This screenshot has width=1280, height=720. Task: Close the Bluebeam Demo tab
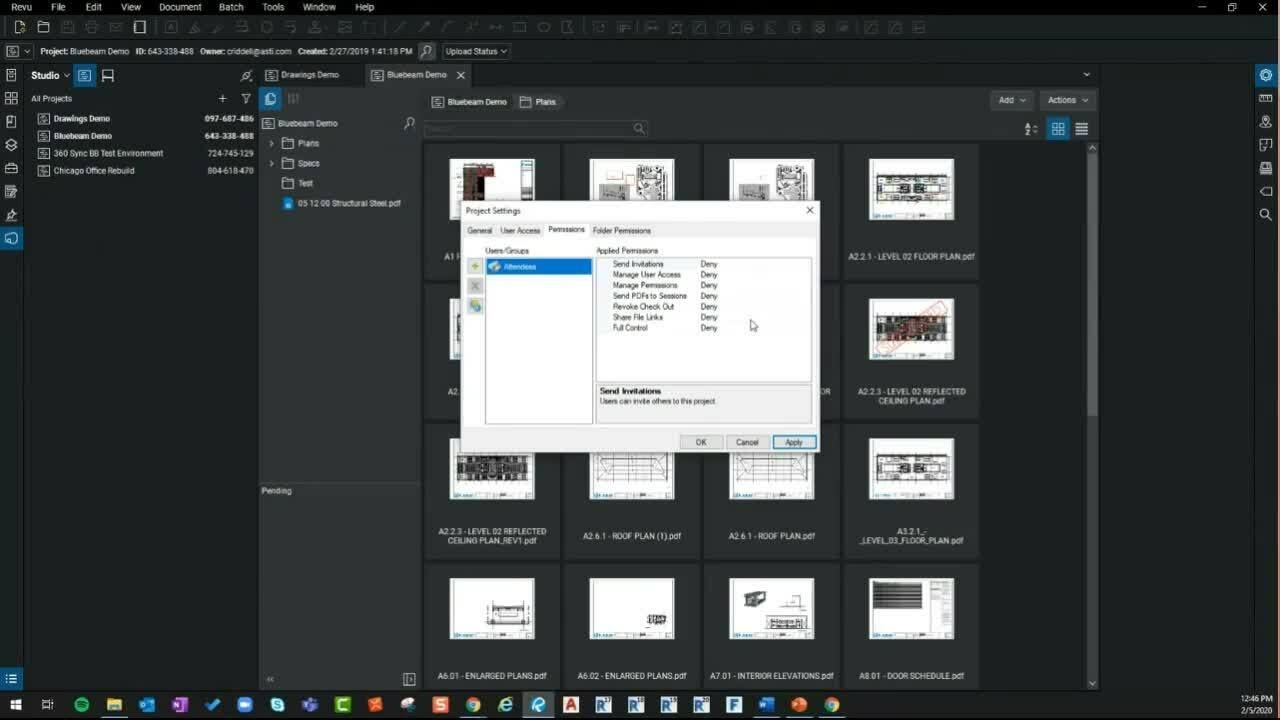pos(461,75)
